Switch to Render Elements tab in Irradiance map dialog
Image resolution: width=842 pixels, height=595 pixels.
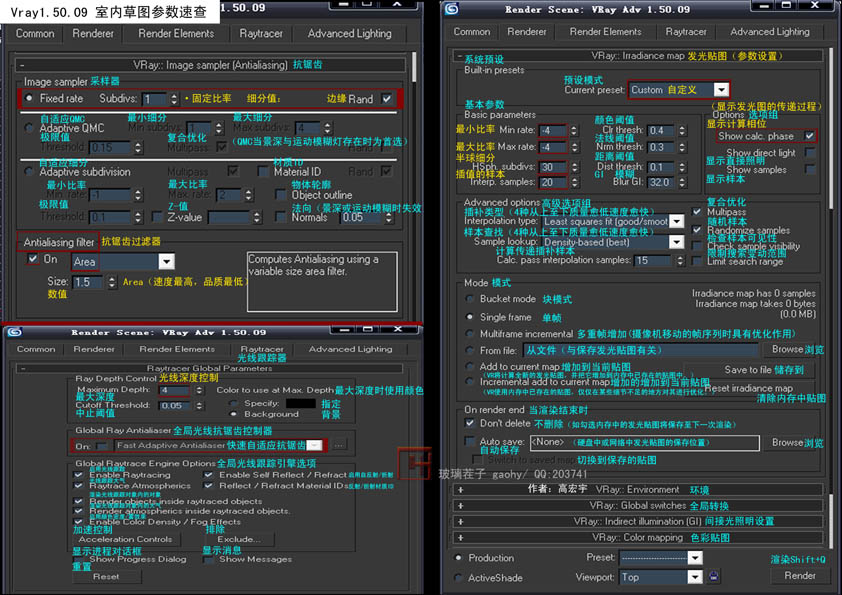pyautogui.click(x=605, y=32)
